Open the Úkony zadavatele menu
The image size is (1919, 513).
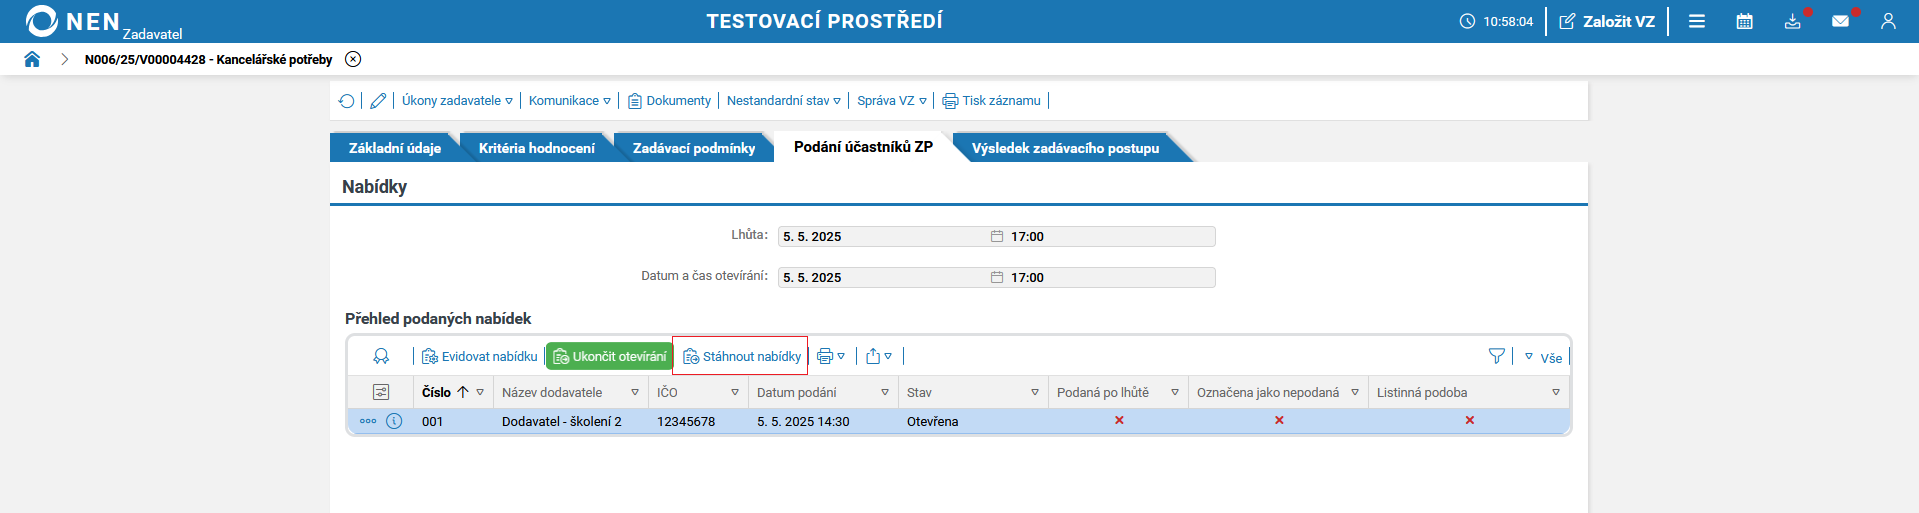pos(457,101)
